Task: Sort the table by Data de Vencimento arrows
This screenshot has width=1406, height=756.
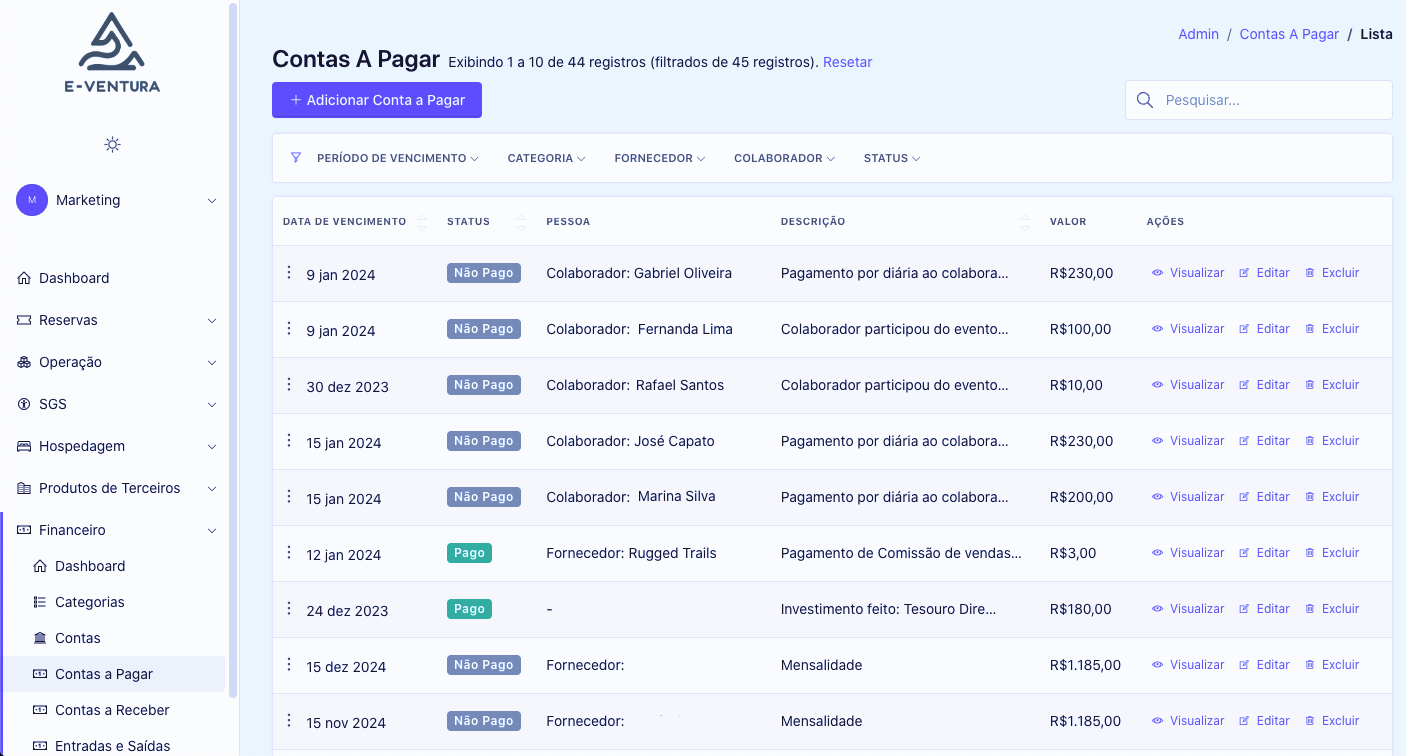Action: pos(421,221)
